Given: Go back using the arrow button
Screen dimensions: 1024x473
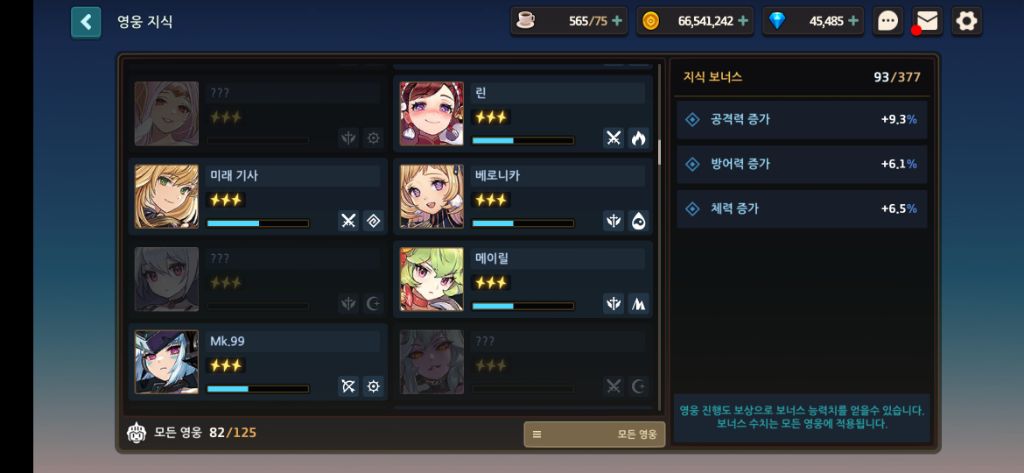Looking at the screenshot, I should pos(86,22).
